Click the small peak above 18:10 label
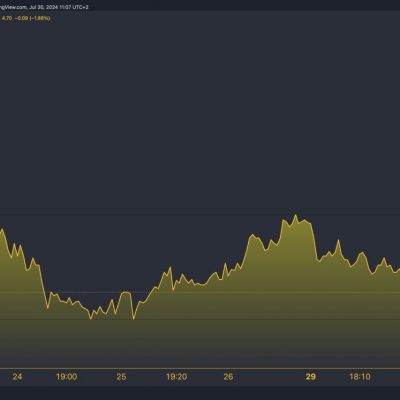 (362, 253)
